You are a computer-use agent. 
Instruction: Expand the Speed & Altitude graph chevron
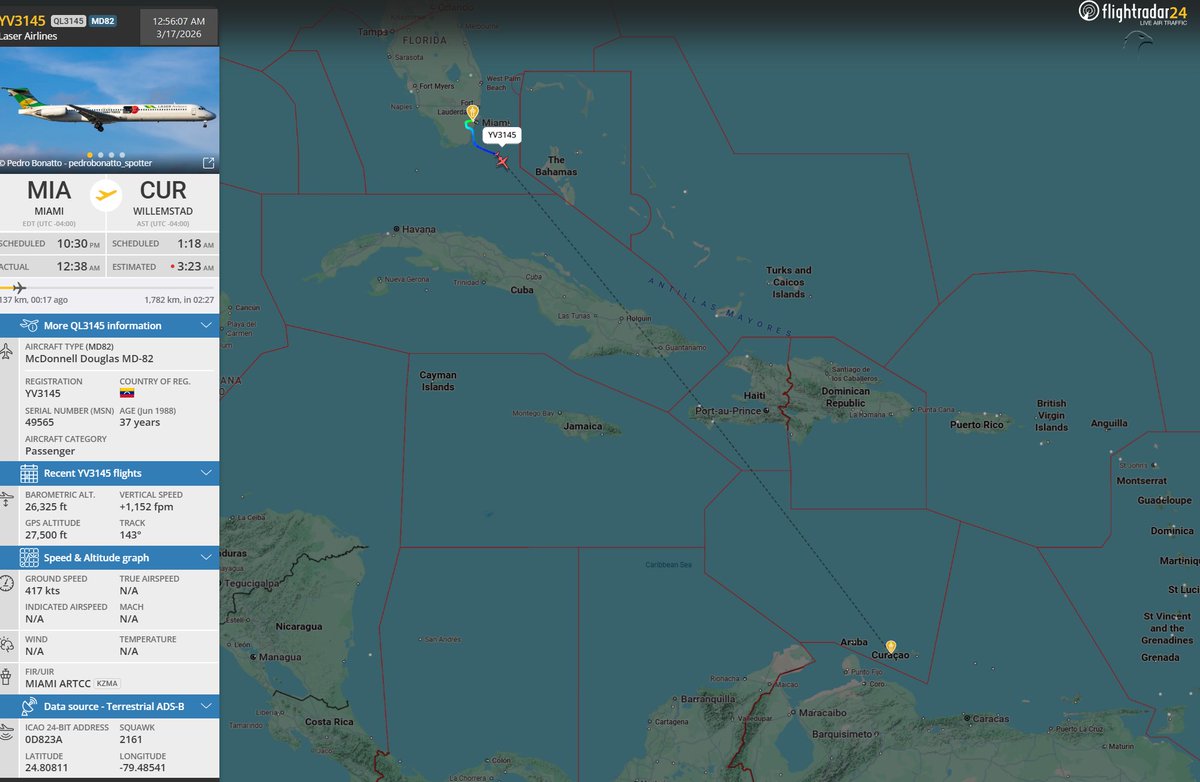[206, 557]
